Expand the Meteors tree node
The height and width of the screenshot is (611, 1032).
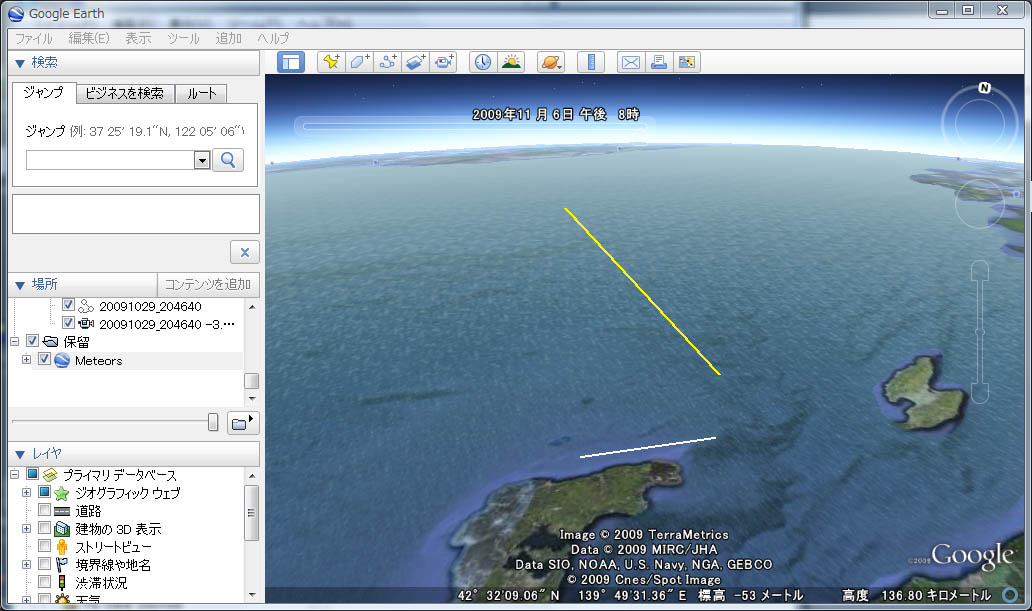tap(26, 359)
